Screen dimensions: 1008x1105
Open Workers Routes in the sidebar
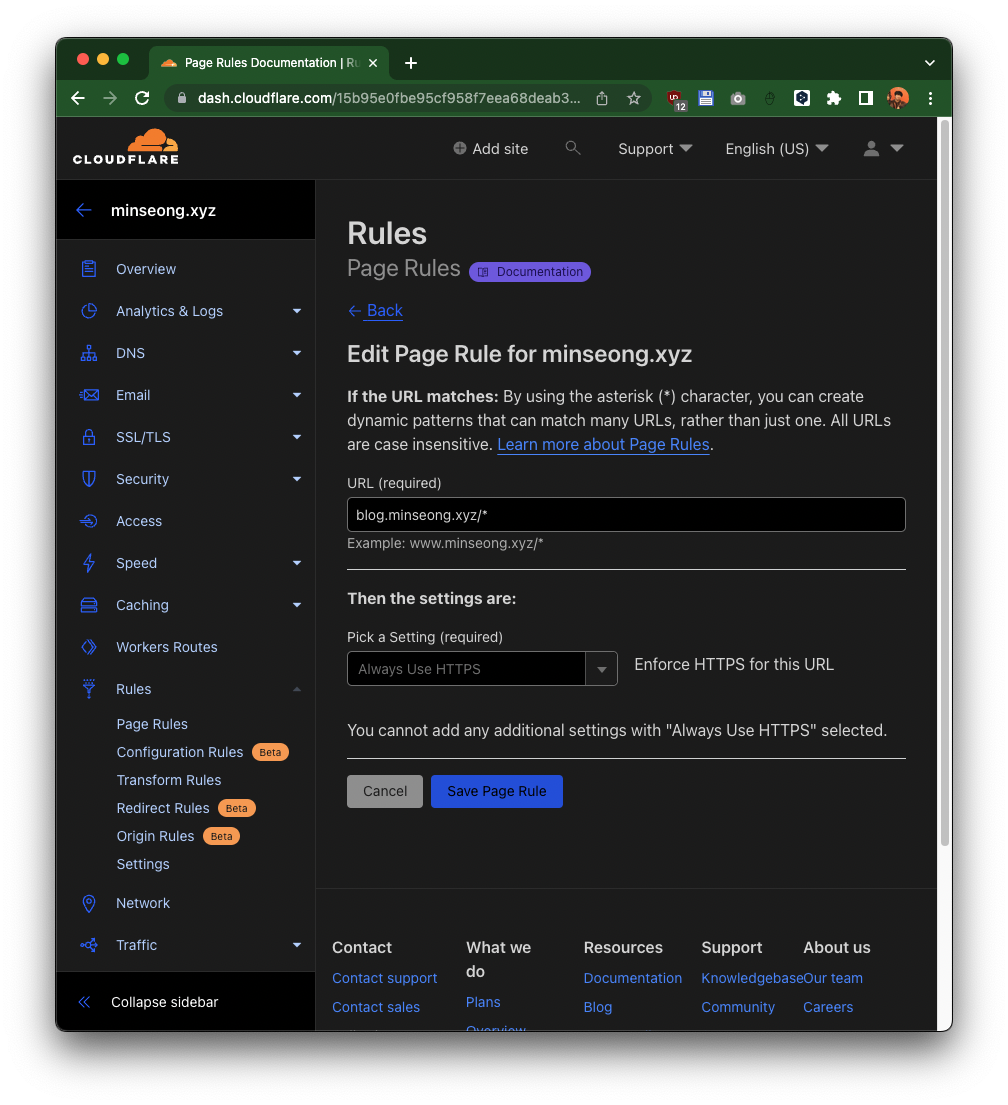pyautogui.click(x=166, y=647)
